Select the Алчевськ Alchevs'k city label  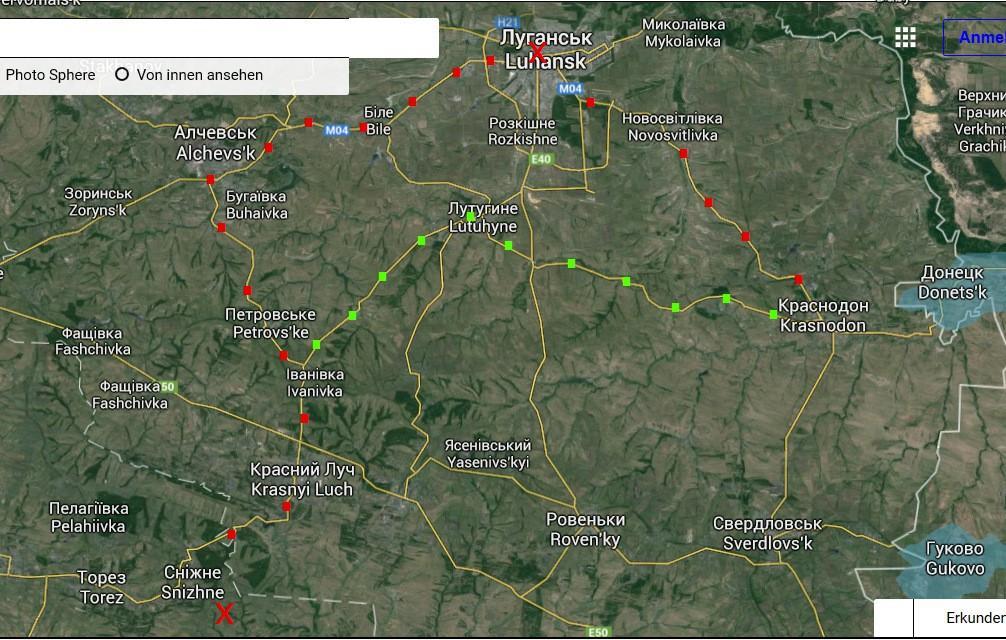click(x=216, y=143)
